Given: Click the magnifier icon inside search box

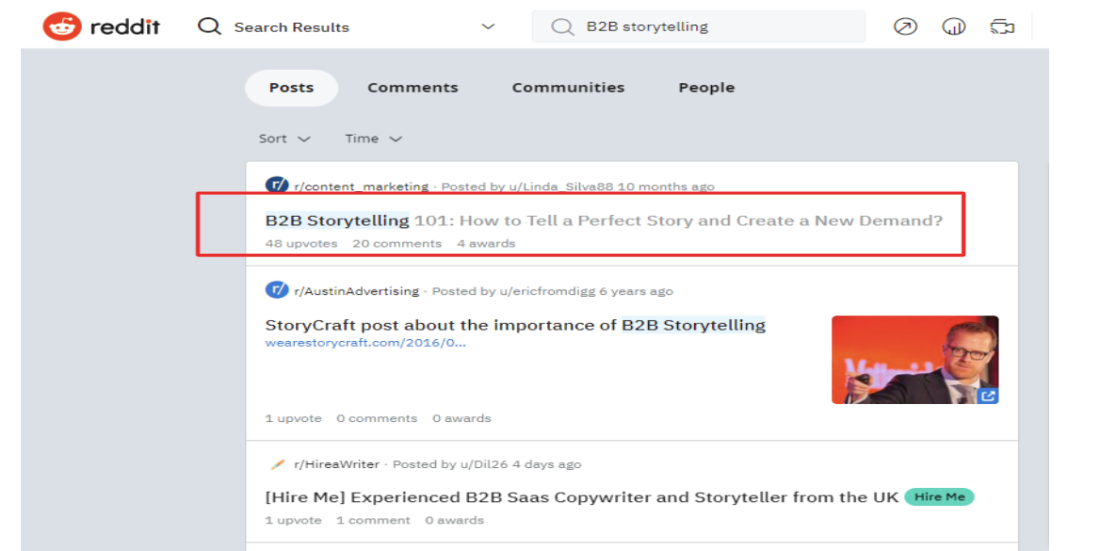Looking at the screenshot, I should 562,27.
